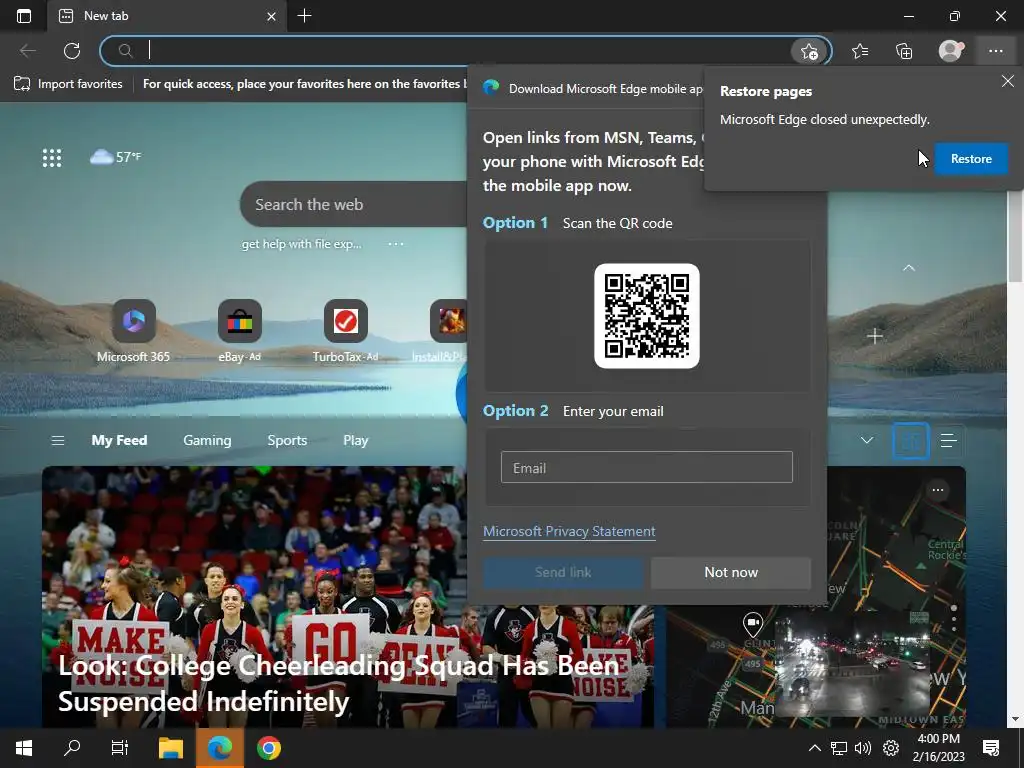Click Import favorites in favorites bar
This screenshot has width=1024, height=768.
pos(69,84)
